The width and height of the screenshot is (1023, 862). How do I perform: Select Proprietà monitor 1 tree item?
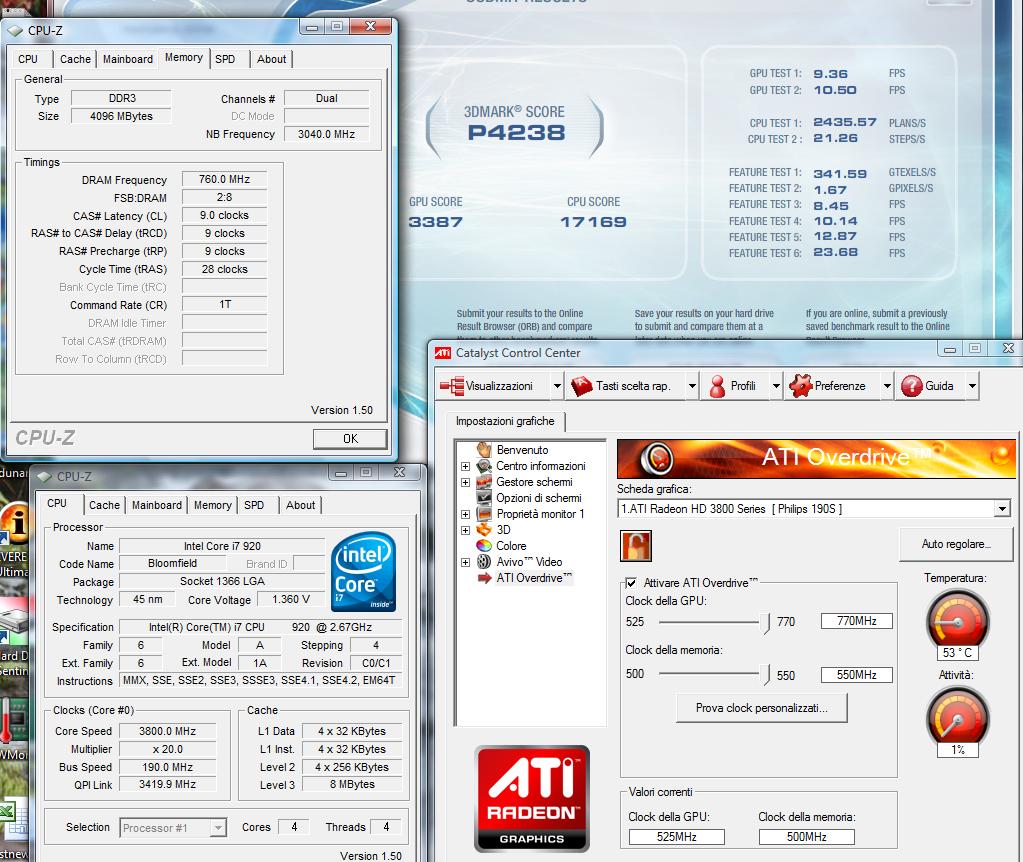540,514
